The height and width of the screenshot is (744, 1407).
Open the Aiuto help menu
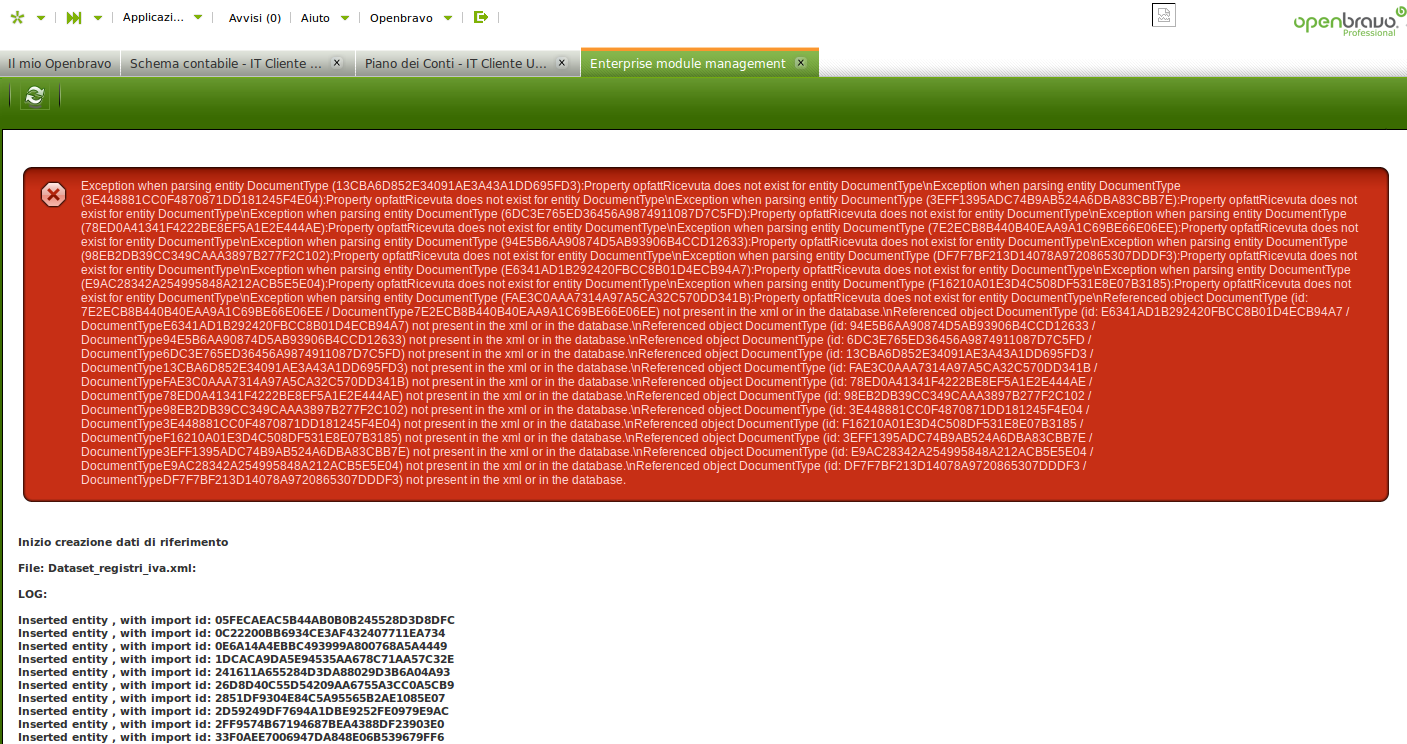tap(315, 18)
